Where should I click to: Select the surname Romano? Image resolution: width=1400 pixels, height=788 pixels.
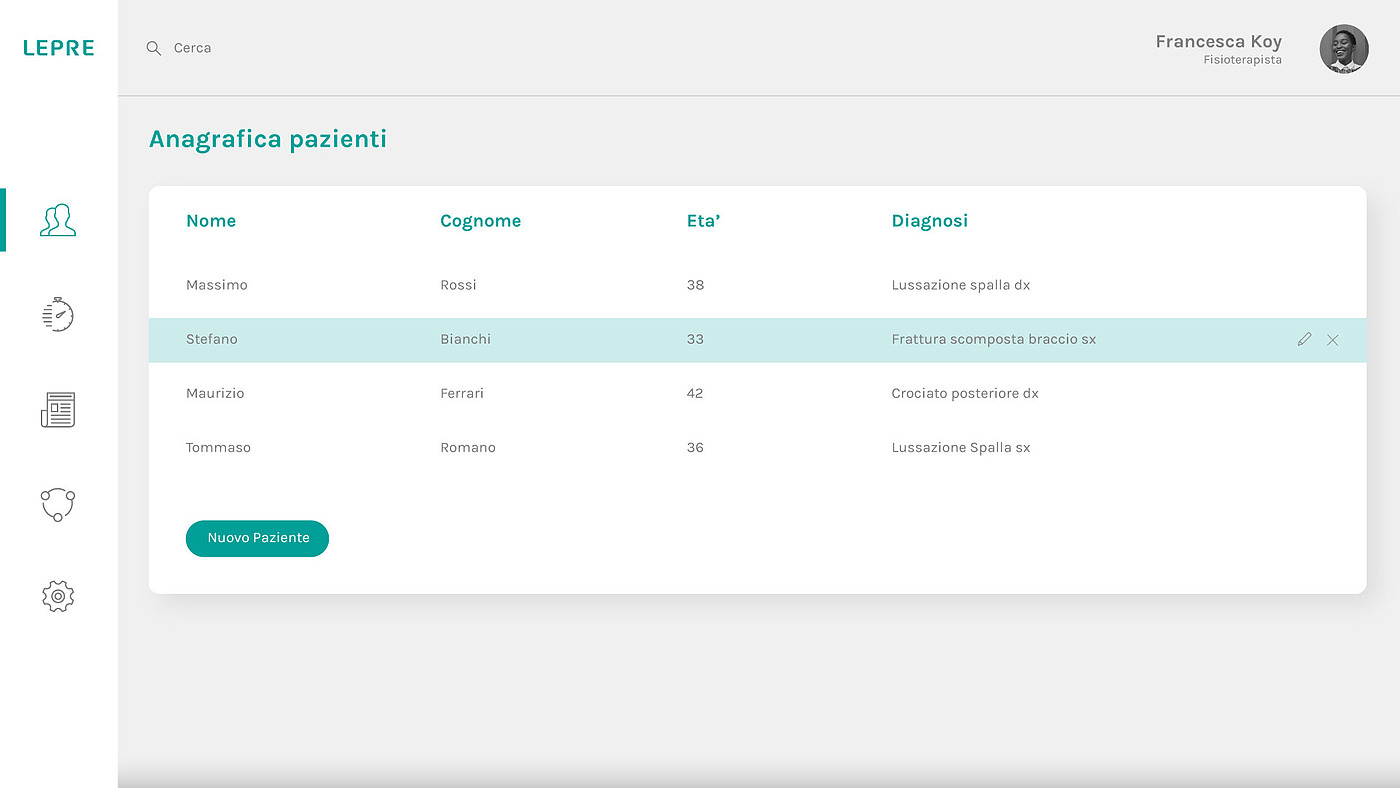468,447
